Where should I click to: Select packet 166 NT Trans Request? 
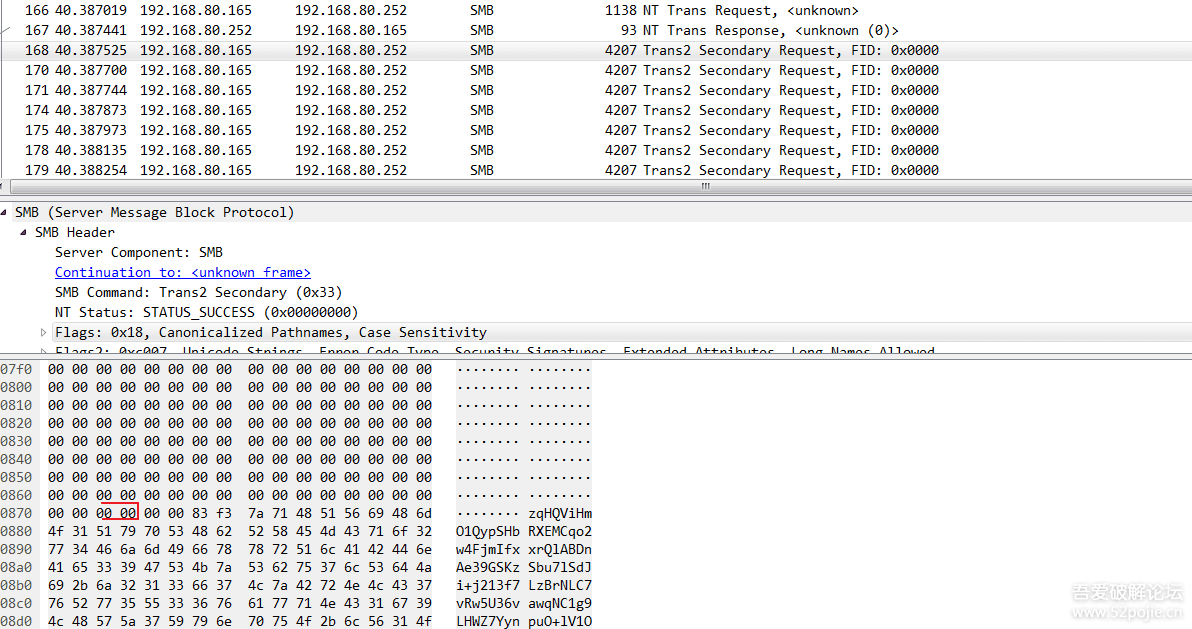click(480, 10)
